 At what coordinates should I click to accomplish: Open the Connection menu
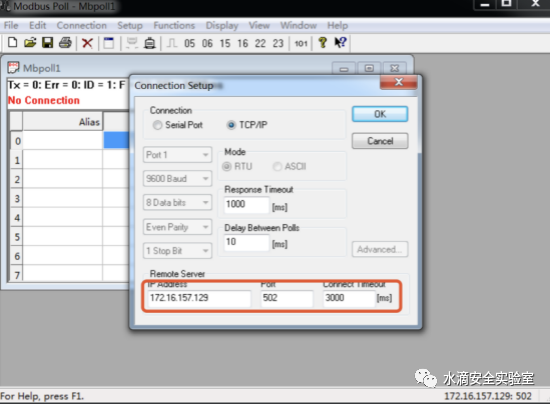click(82, 26)
